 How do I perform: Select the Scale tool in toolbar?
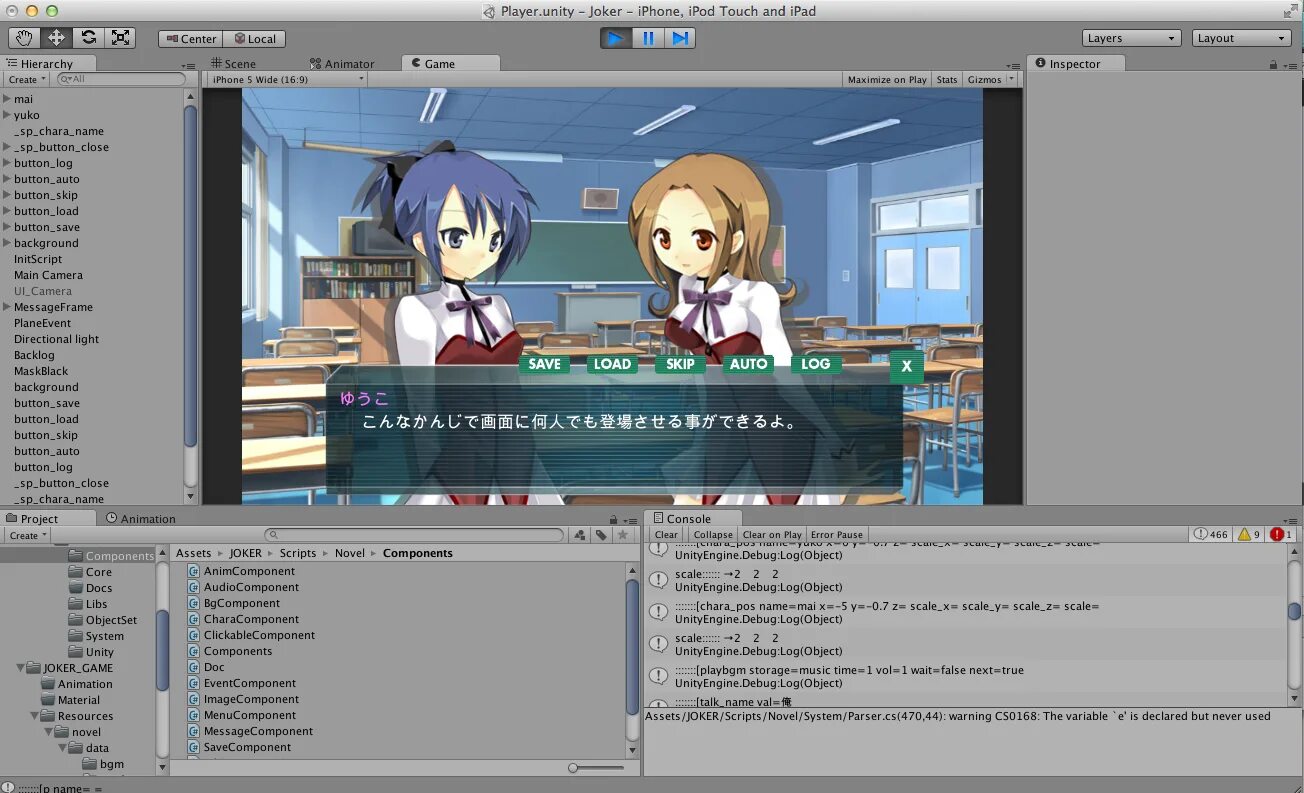pos(120,38)
